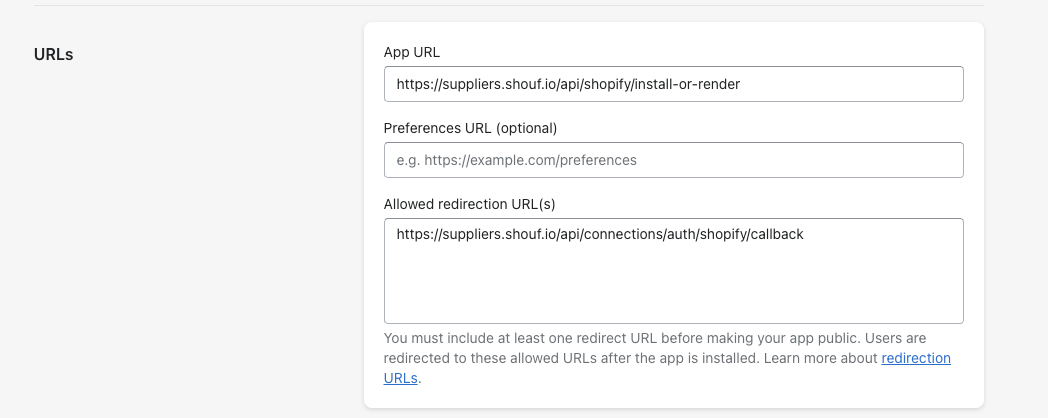Image resolution: width=1048 pixels, height=418 pixels.
Task: Click the 'URLs' section heading
Action: (54, 54)
